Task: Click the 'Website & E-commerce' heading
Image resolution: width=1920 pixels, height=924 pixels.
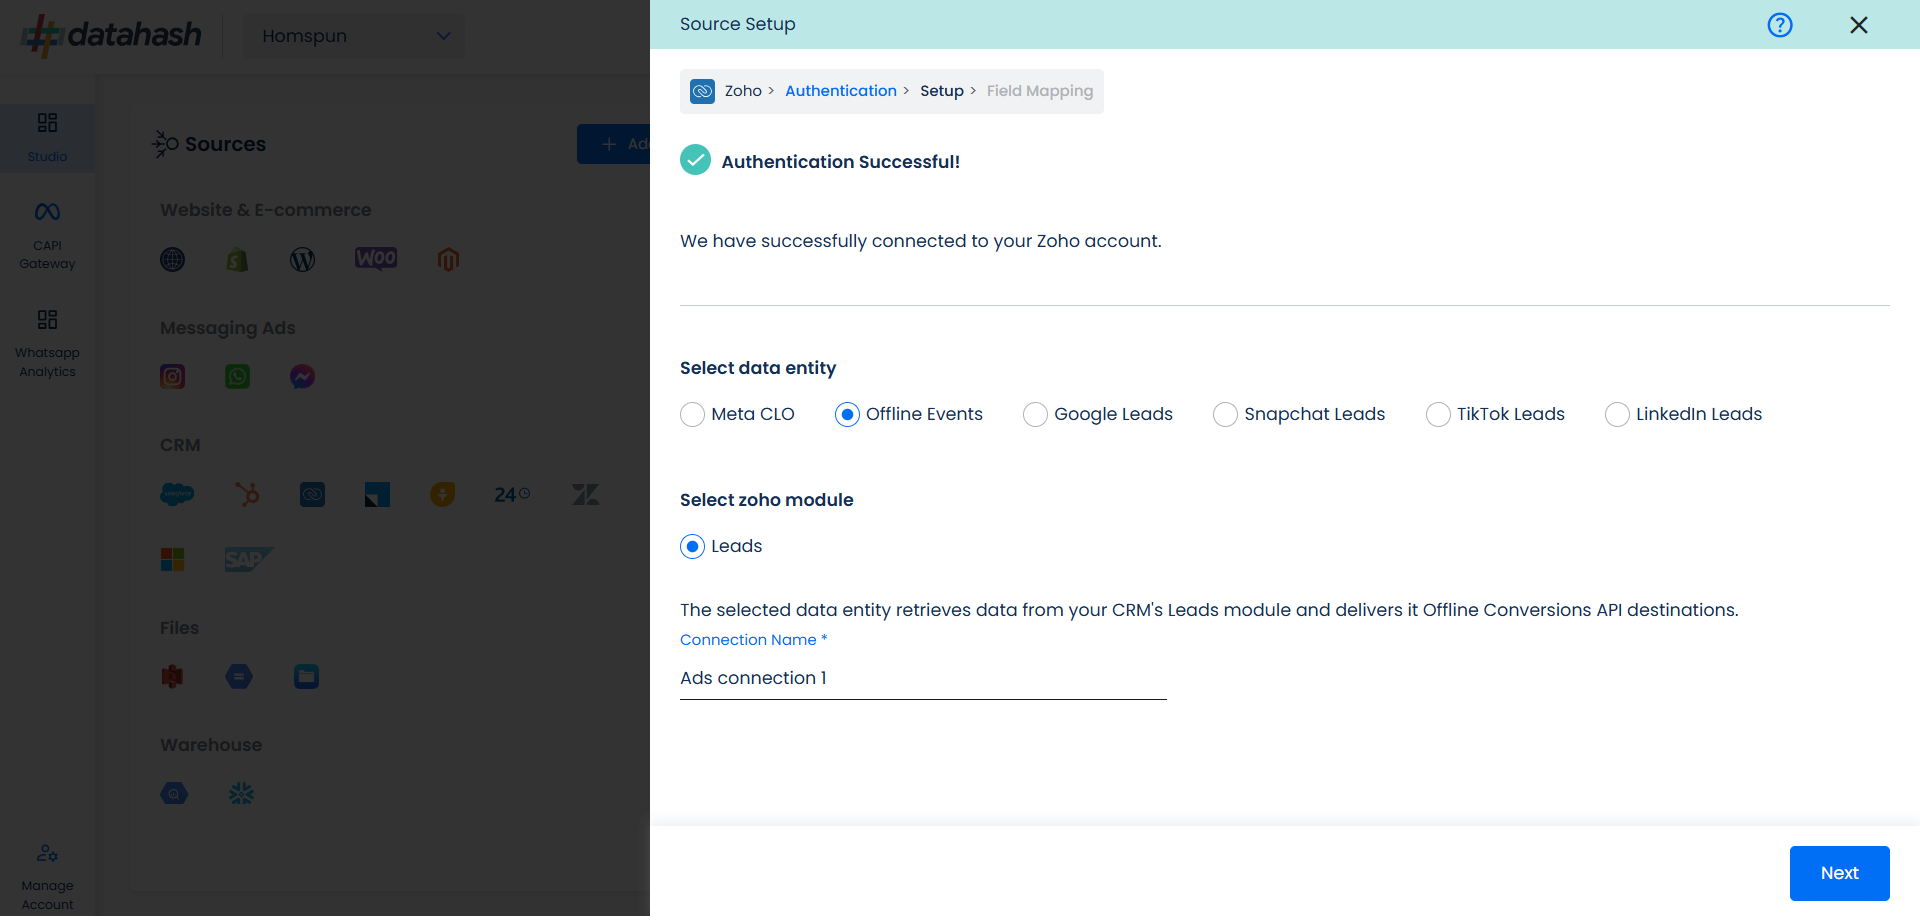Action: [x=266, y=211]
